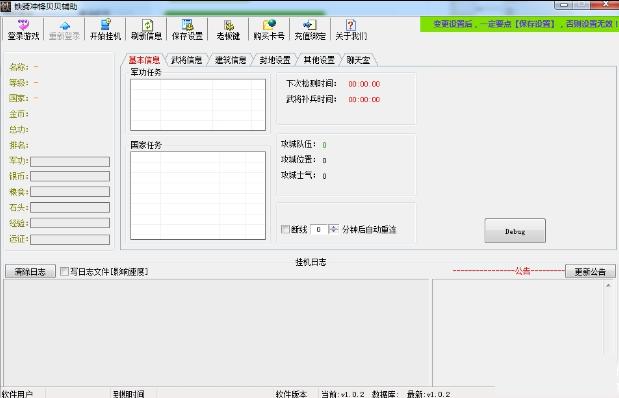The width and height of the screenshot is (619, 398).
Task: Click the 银币 progress bar
Action: [70, 176]
